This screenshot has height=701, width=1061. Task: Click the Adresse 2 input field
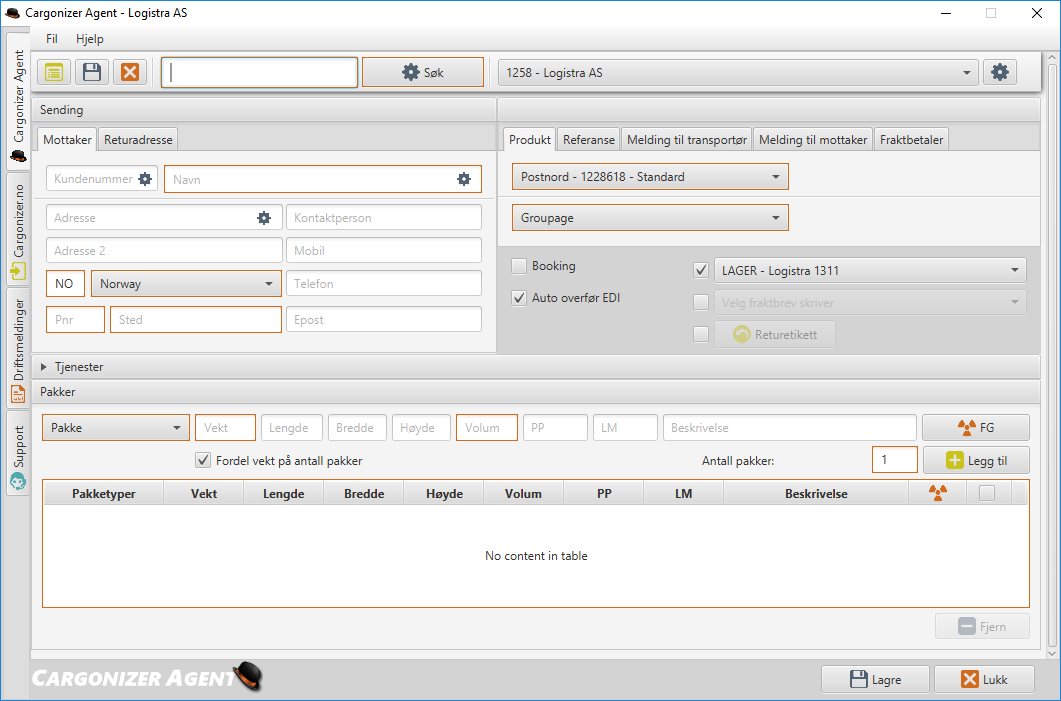[x=164, y=250]
